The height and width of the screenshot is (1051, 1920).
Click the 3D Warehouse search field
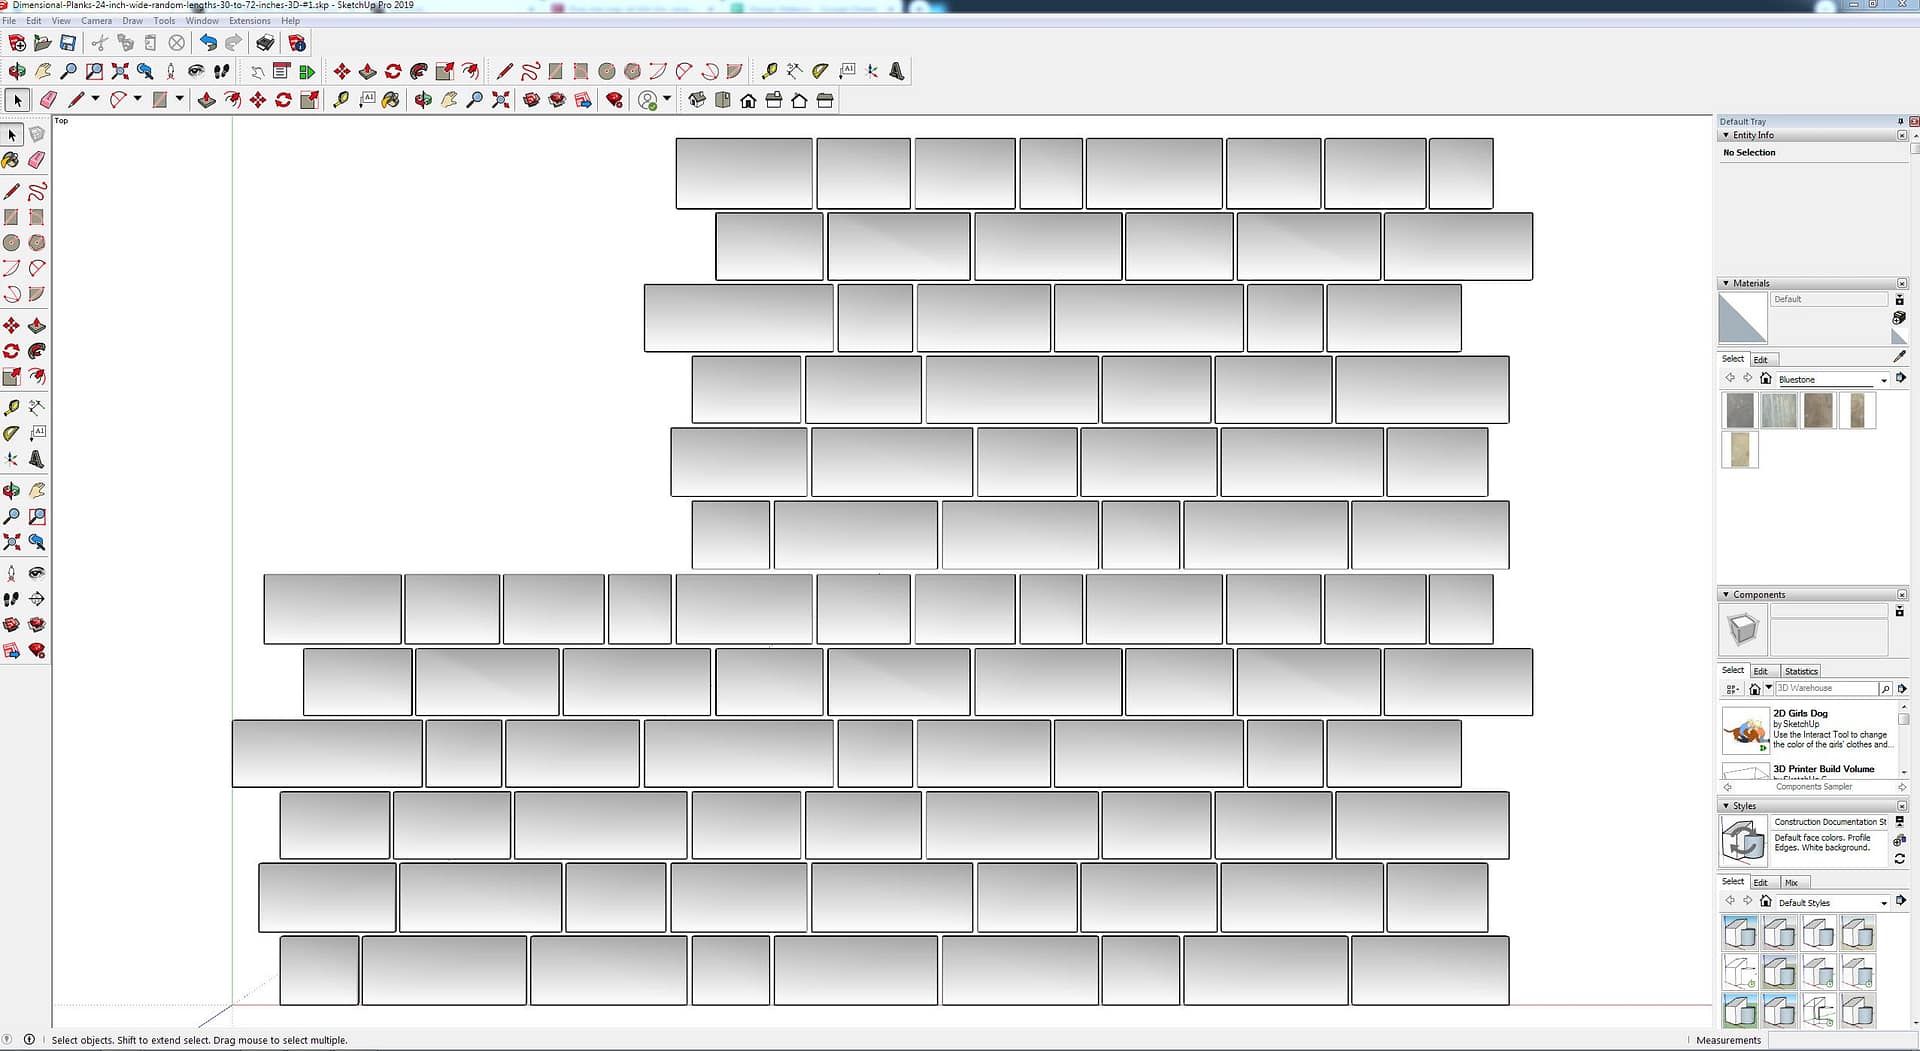click(x=1825, y=688)
